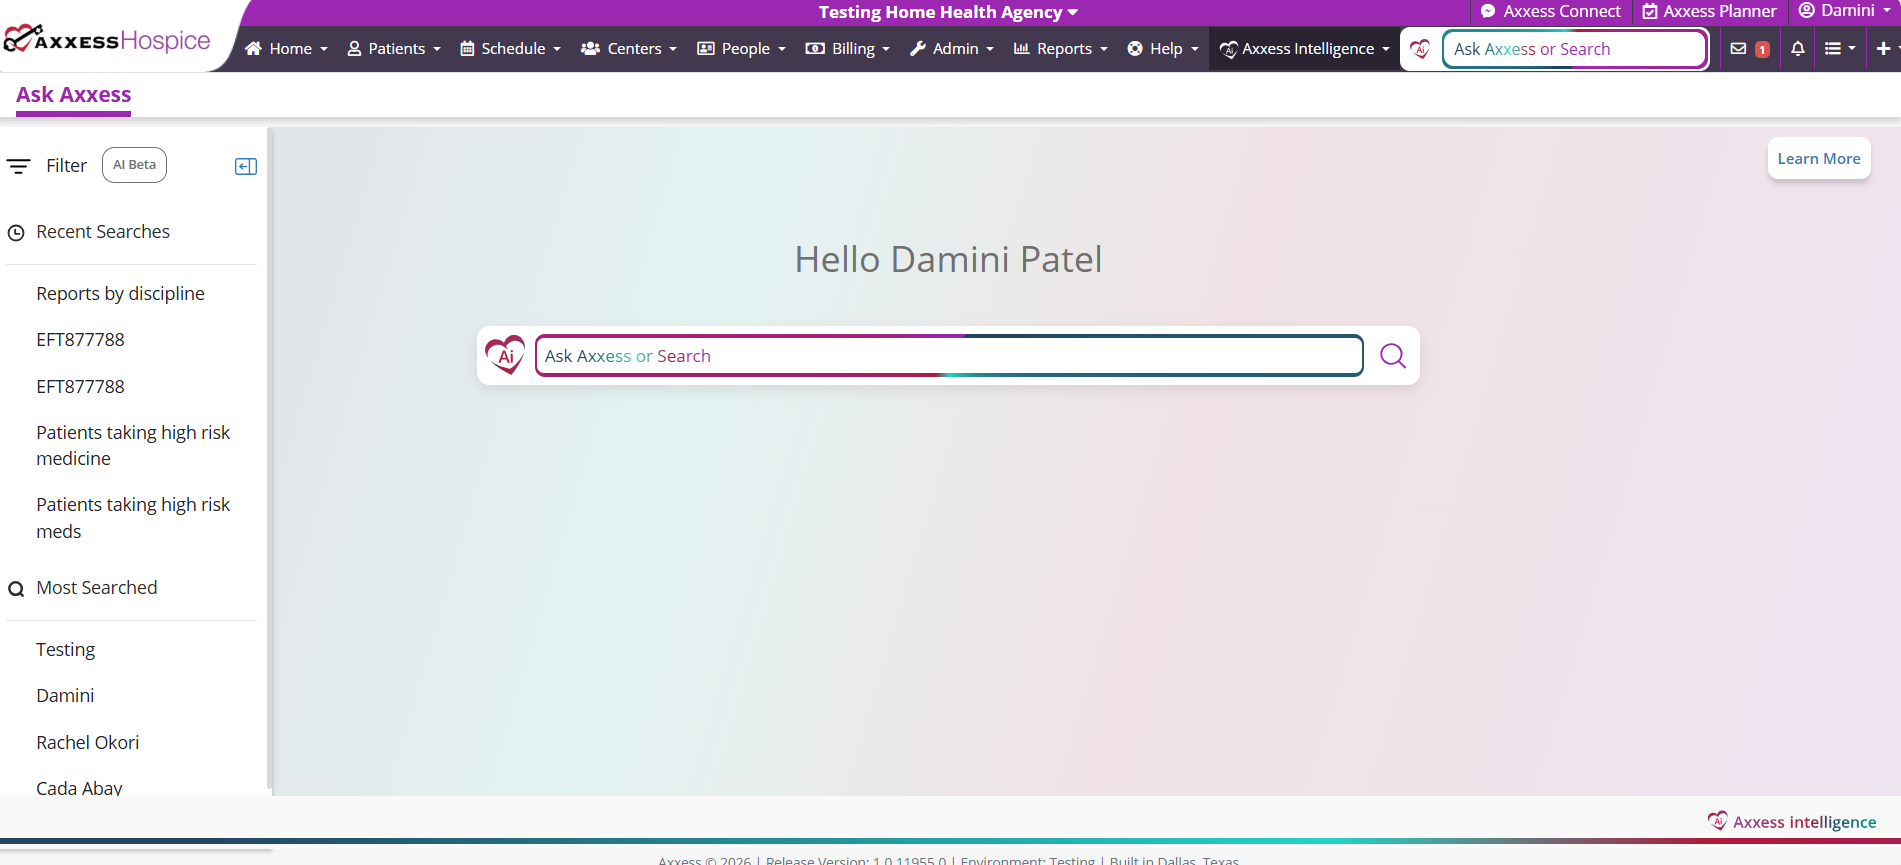Expand the Axxess Intelligence menu

[1304, 49]
